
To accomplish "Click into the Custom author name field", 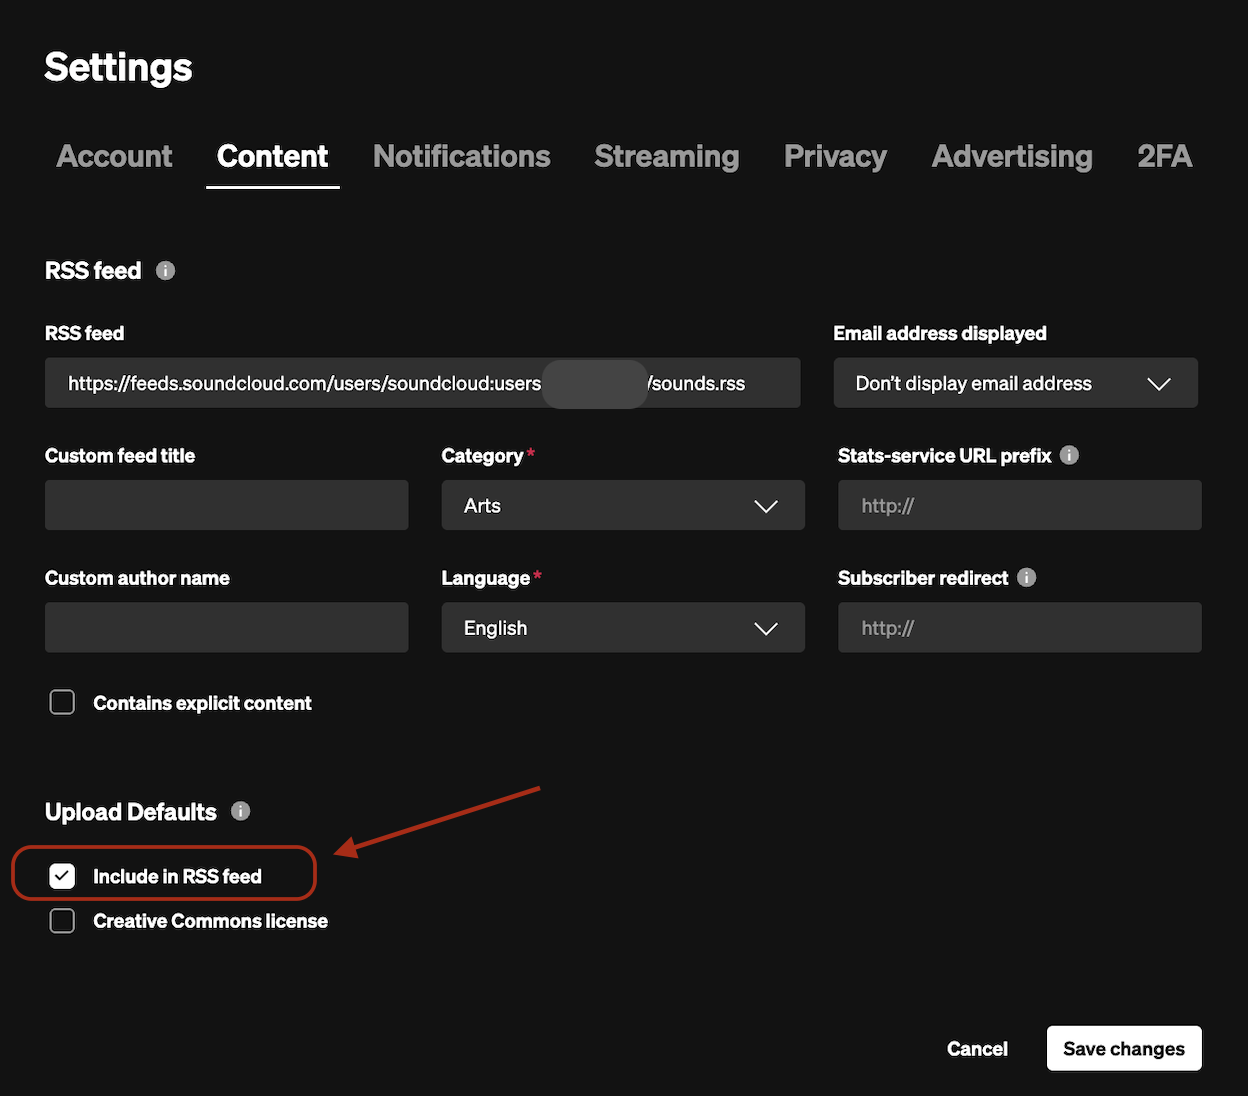I will pyautogui.click(x=226, y=628).
